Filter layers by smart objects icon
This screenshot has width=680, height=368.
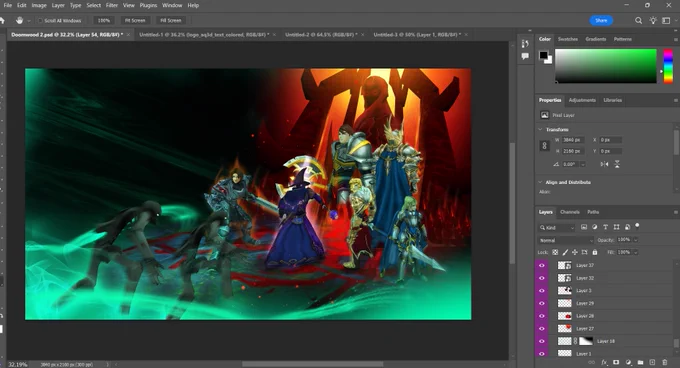tap(627, 227)
